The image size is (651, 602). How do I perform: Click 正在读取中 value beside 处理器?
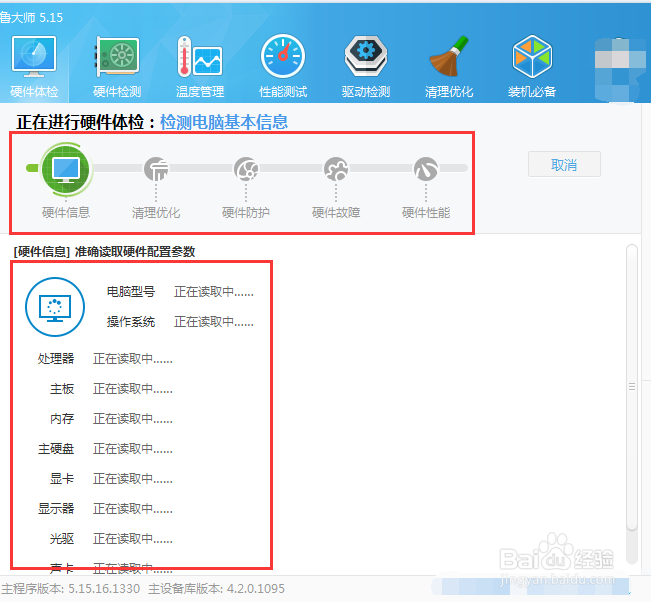(133, 359)
